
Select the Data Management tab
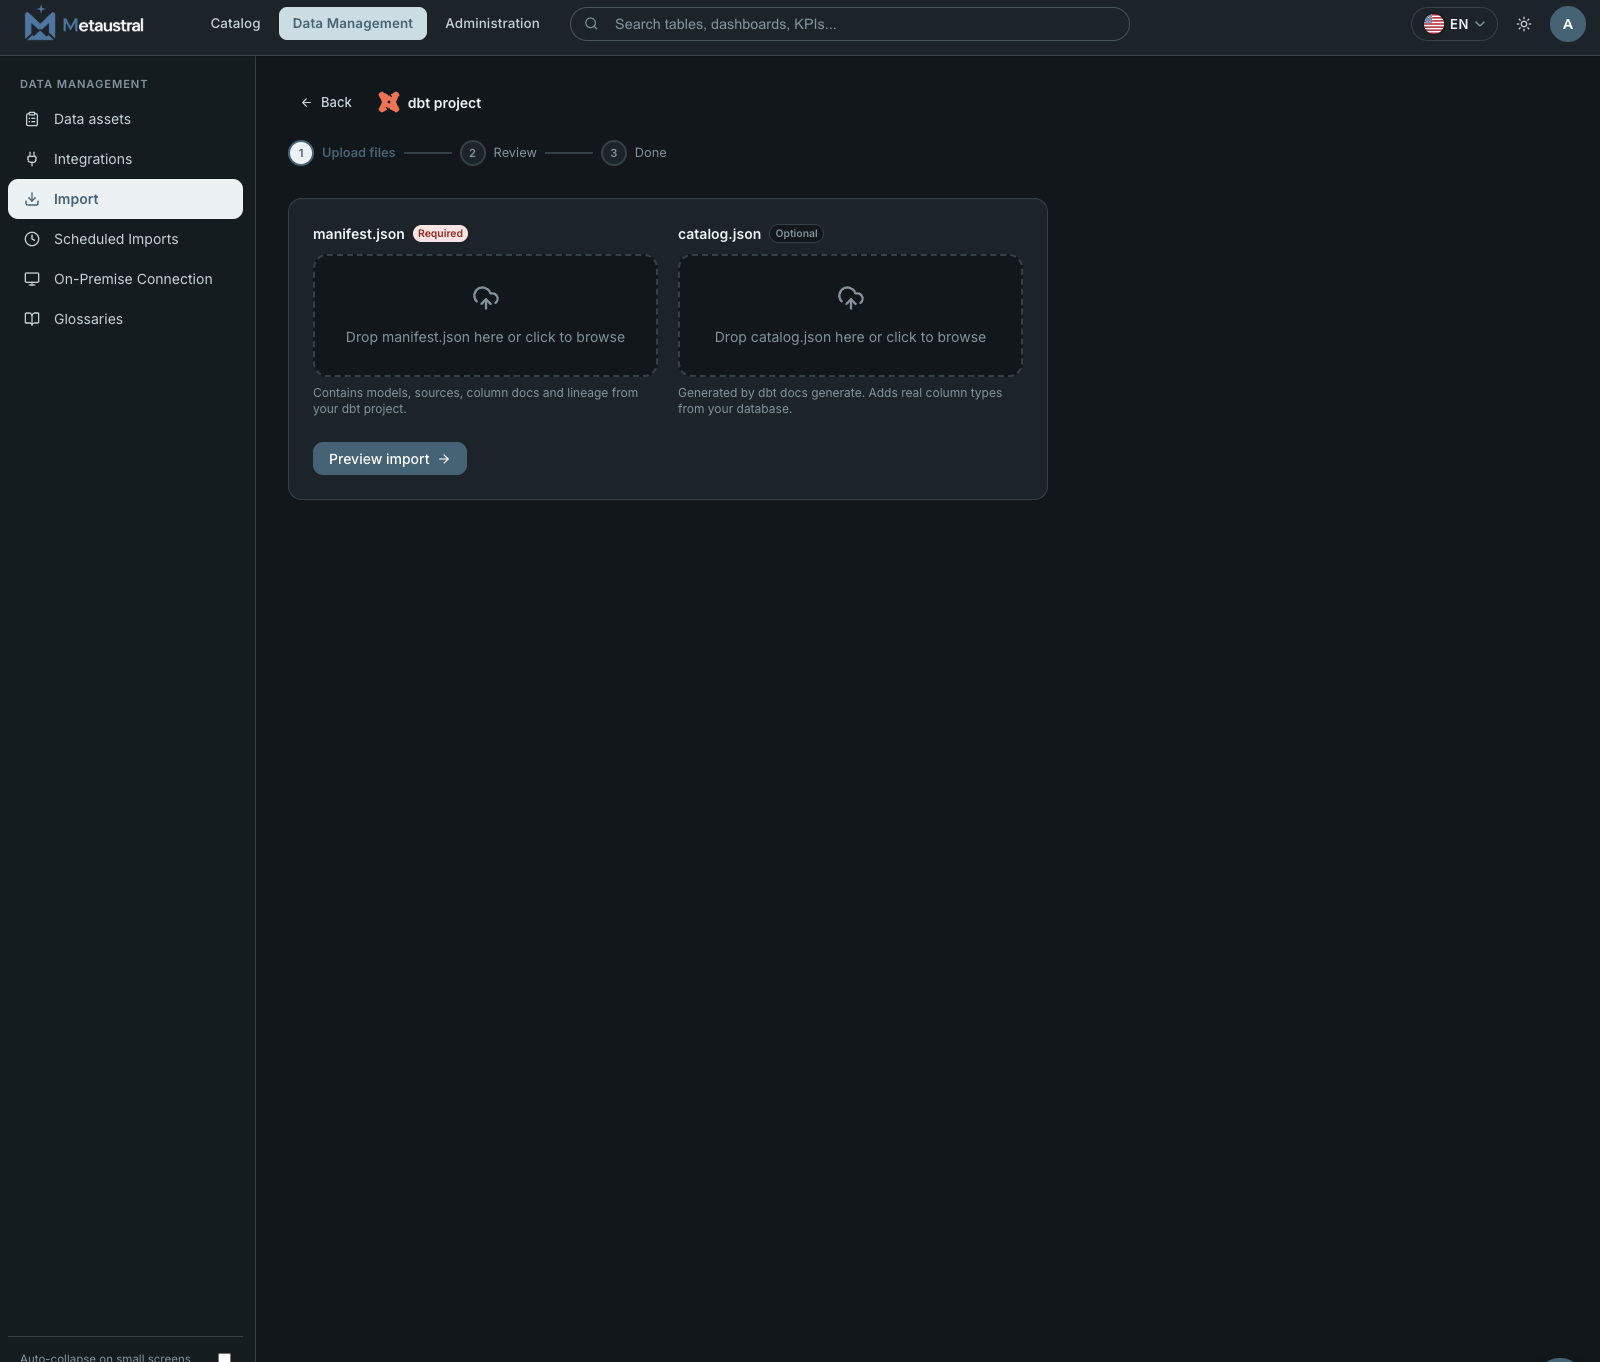click(x=353, y=23)
